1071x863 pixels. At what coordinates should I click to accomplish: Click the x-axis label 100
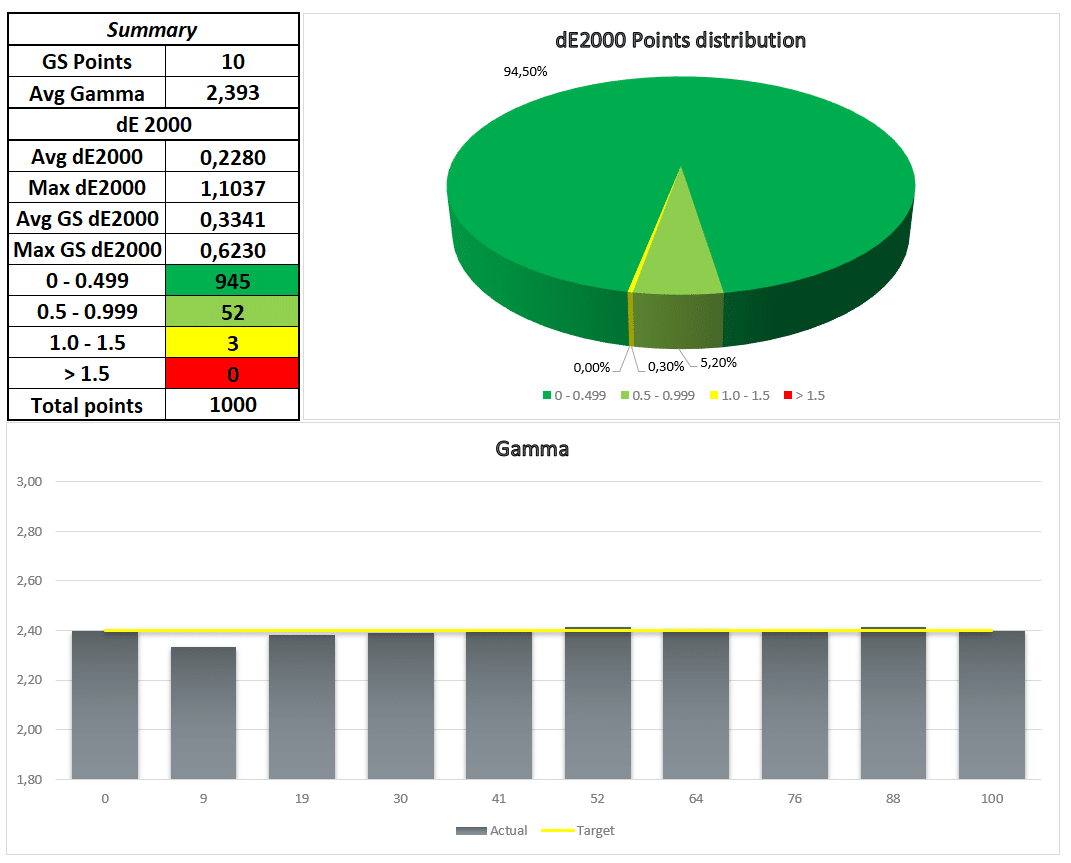pos(992,799)
